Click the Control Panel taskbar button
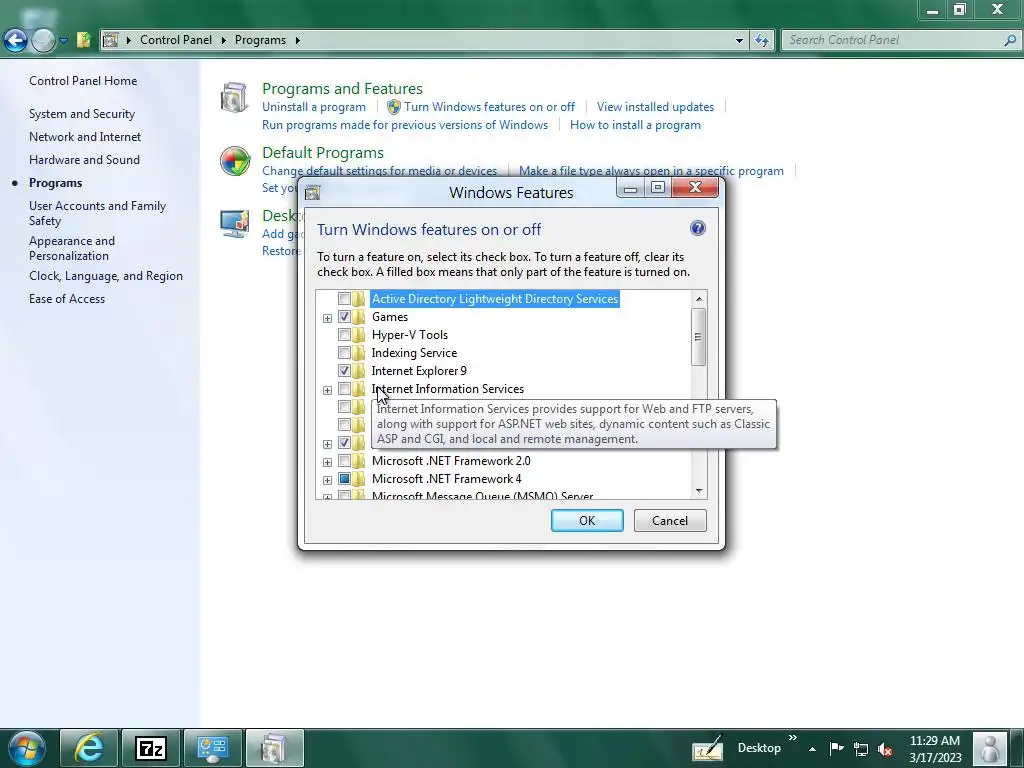This screenshot has height=768, width=1024. [x=212, y=748]
